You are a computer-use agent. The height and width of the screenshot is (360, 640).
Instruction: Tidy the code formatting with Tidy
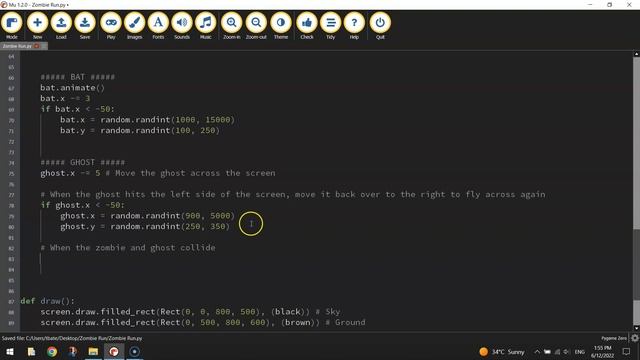[330, 26]
